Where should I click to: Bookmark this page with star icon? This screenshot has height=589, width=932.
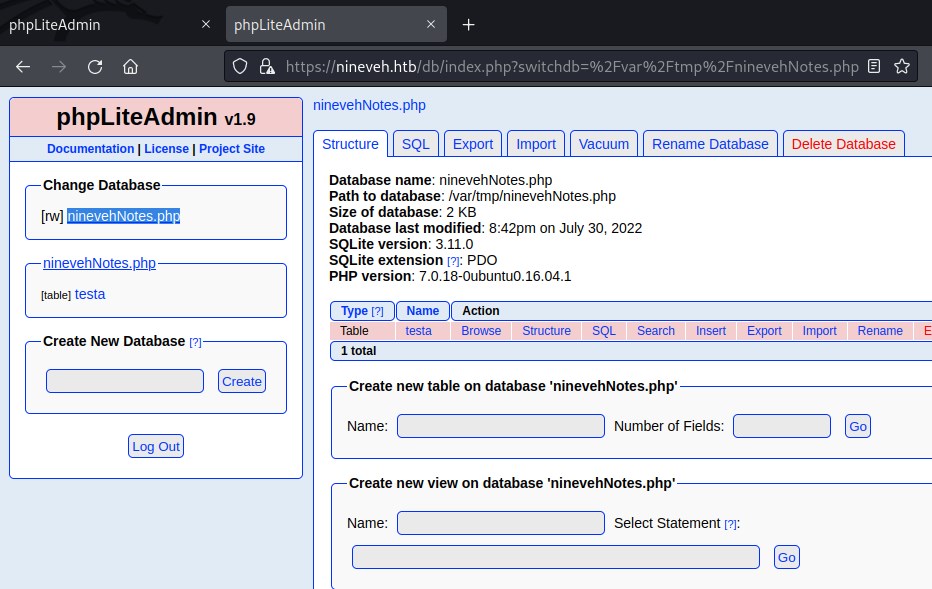(x=901, y=67)
